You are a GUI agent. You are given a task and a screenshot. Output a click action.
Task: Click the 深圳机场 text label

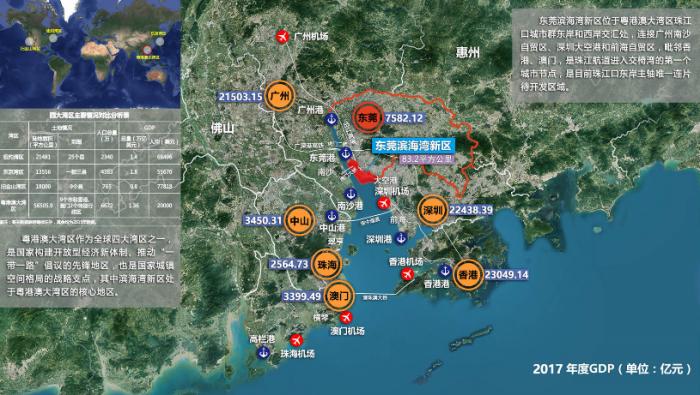pyautogui.click(x=392, y=191)
